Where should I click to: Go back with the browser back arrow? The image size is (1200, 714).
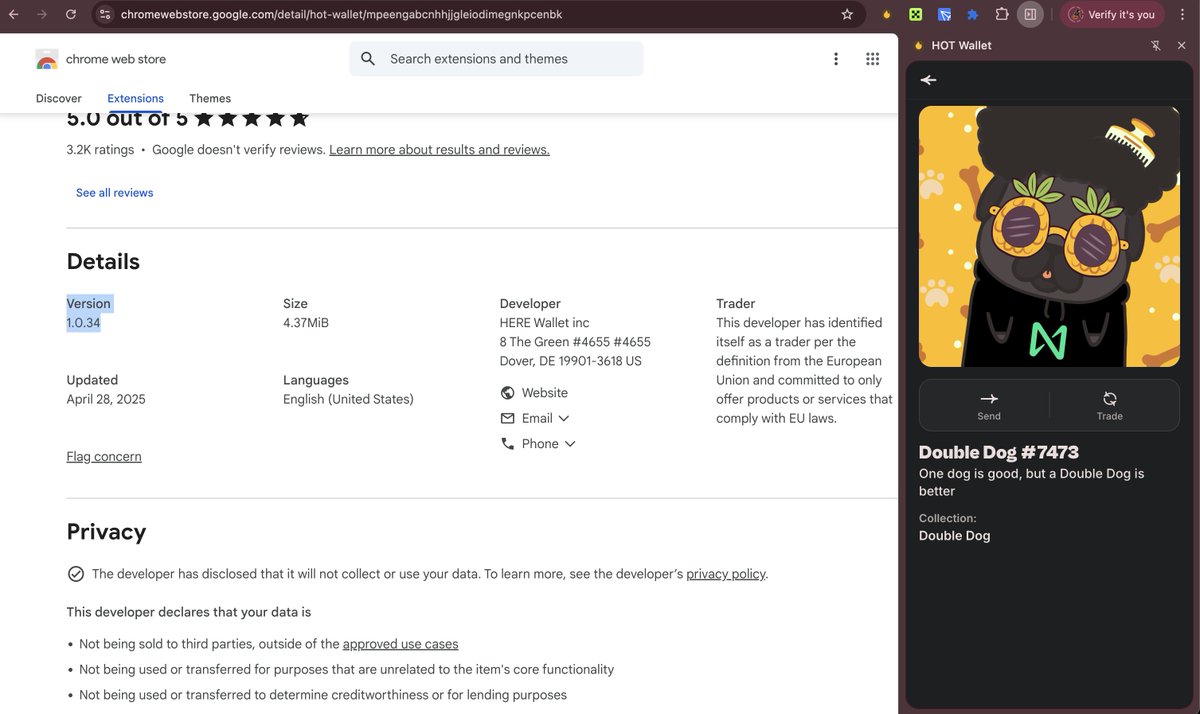[14, 14]
